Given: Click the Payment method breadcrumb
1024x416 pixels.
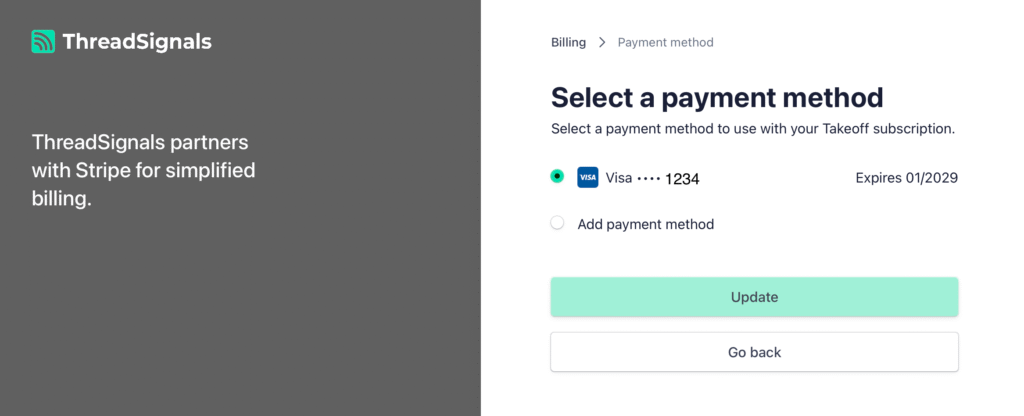Looking at the screenshot, I should 665,42.
